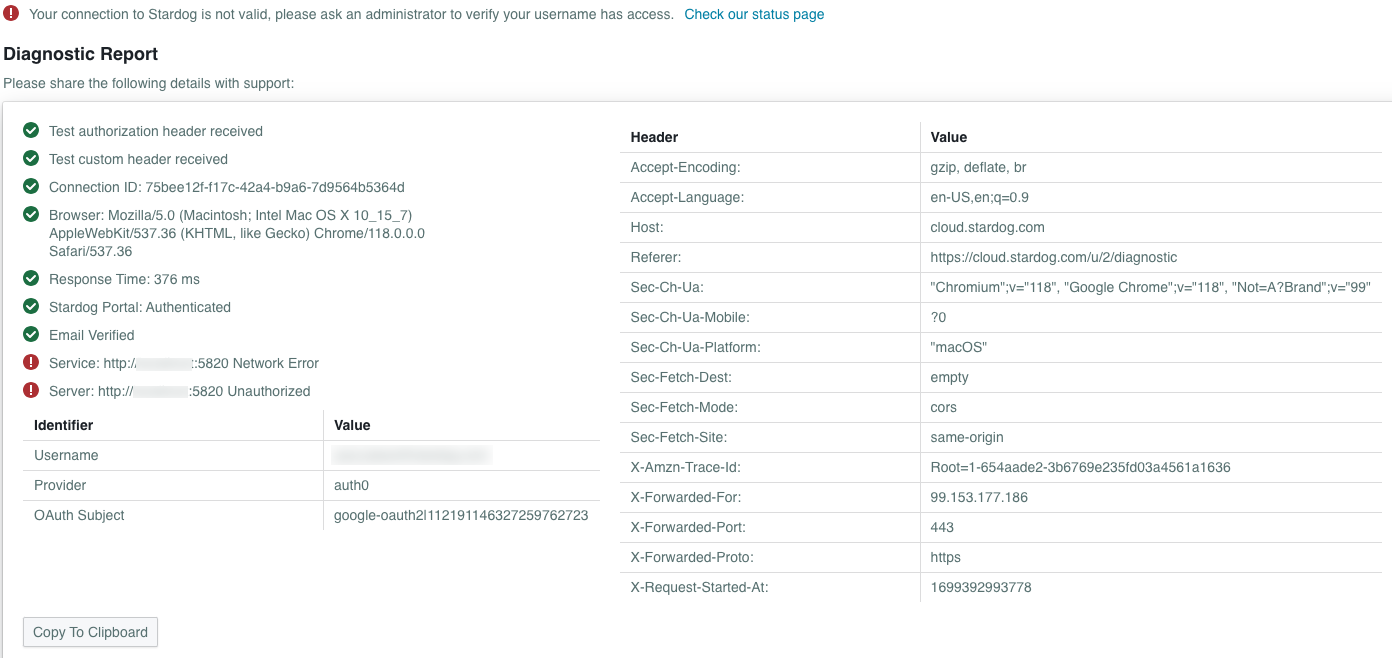This screenshot has height=658, width=1392.
Task: Click the check beside "Response Time: 376 ms"
Action: tap(30, 278)
